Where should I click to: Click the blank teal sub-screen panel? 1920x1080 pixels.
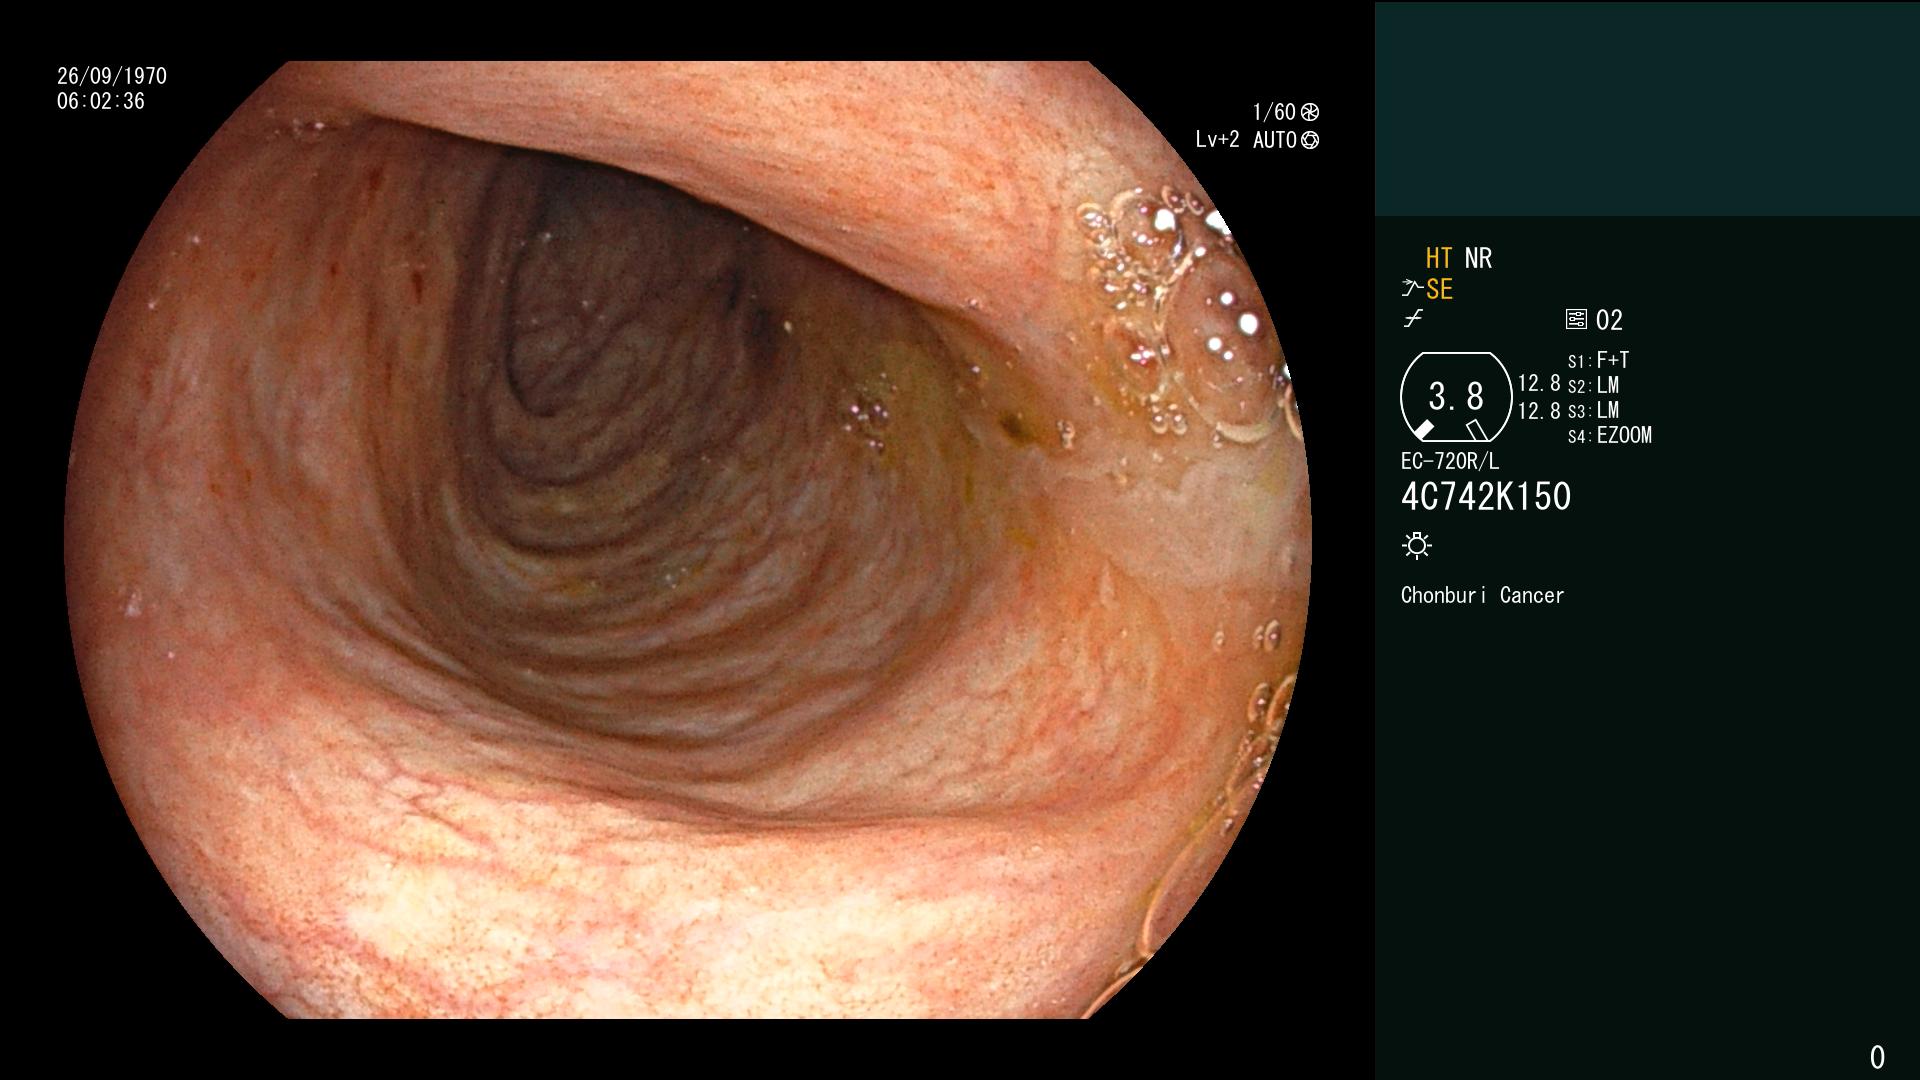tap(1647, 108)
